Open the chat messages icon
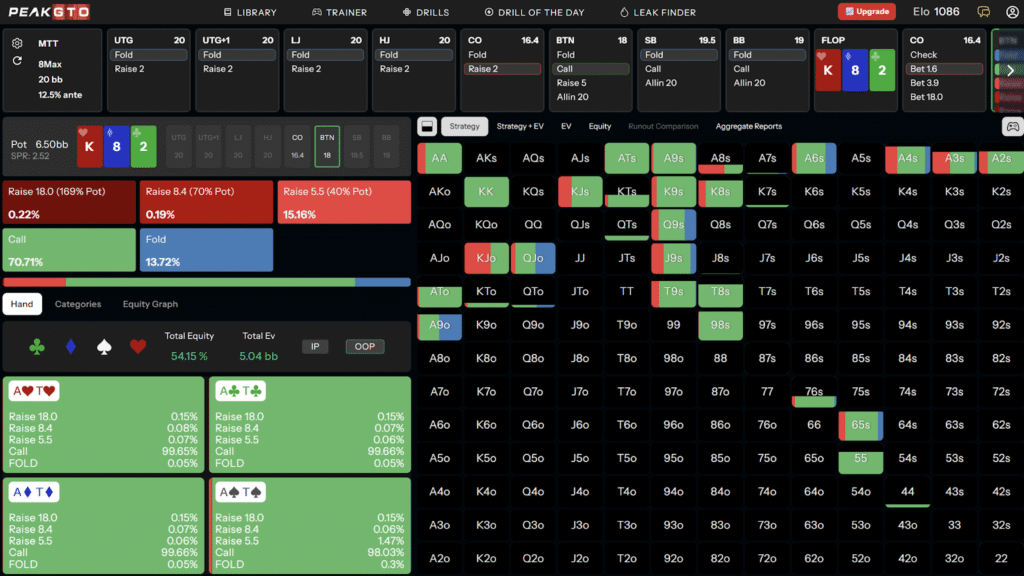The height and width of the screenshot is (576, 1024). point(984,12)
